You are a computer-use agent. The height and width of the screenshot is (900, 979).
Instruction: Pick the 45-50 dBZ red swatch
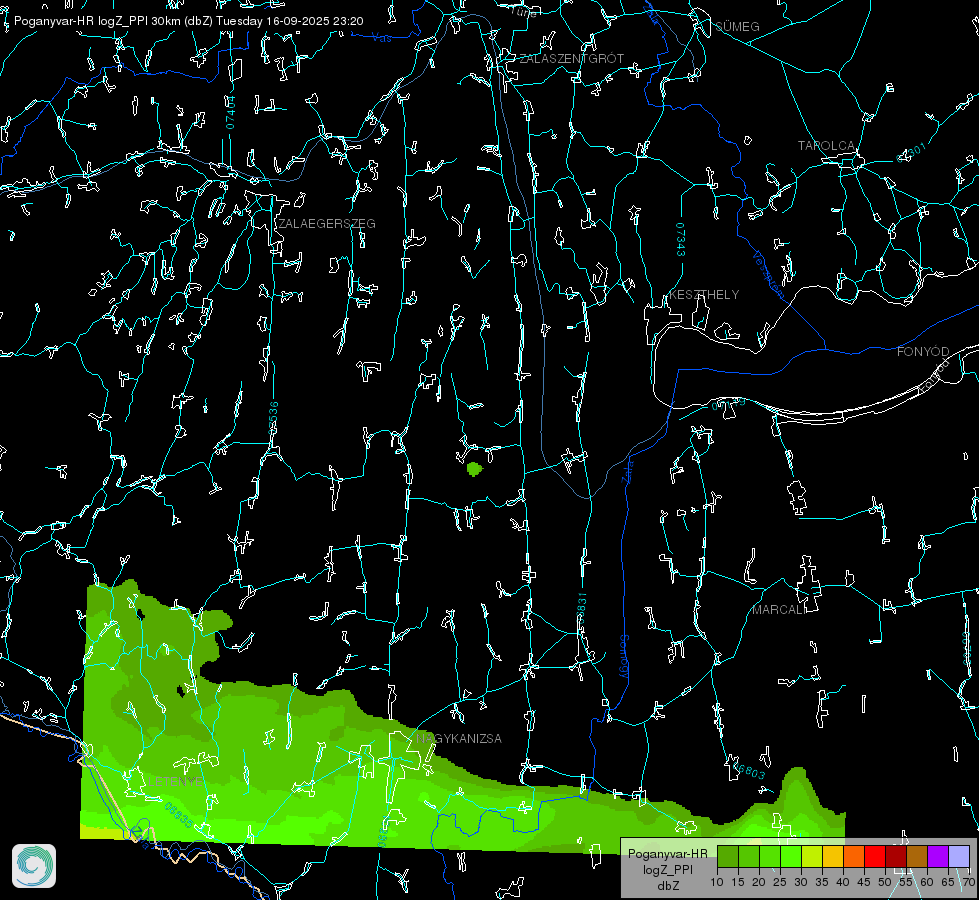tap(875, 857)
